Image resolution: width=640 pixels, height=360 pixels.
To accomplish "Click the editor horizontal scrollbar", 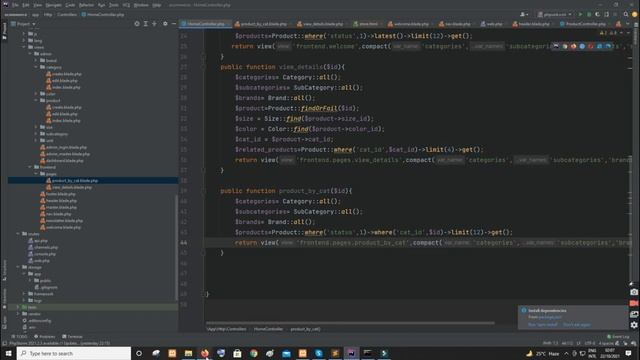I will coord(350,323).
